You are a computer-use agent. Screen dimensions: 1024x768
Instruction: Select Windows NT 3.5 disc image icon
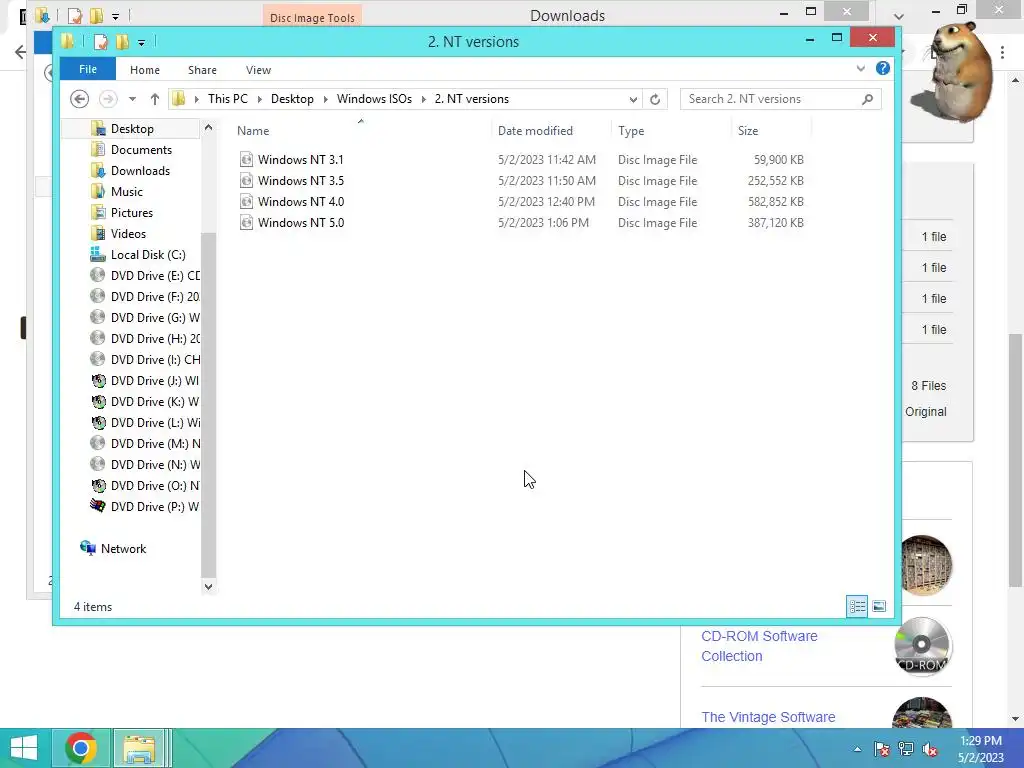coord(246,180)
